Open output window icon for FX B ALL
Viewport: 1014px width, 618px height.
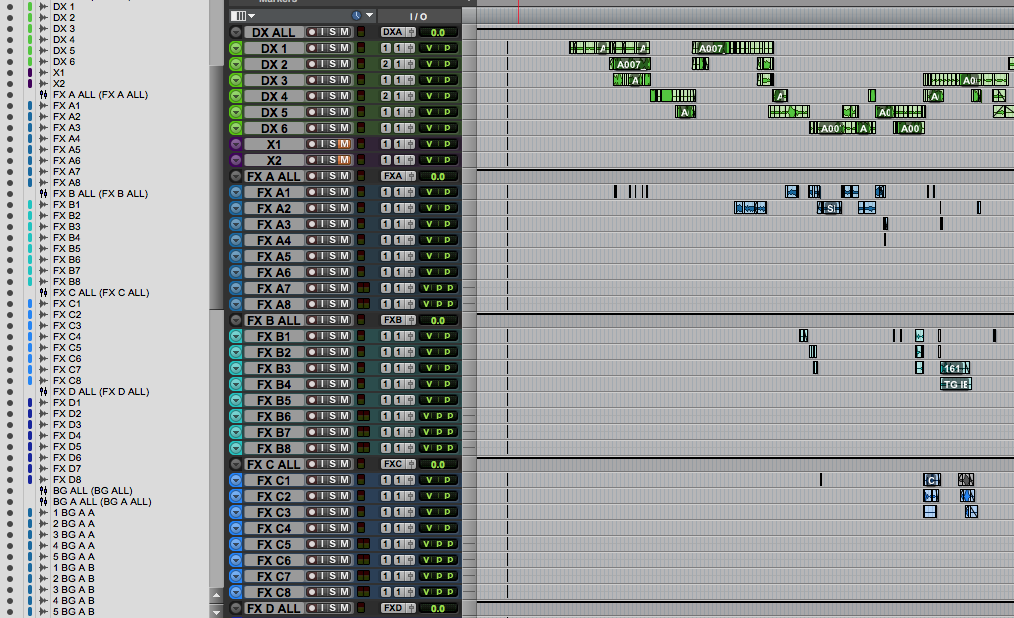click(410, 320)
